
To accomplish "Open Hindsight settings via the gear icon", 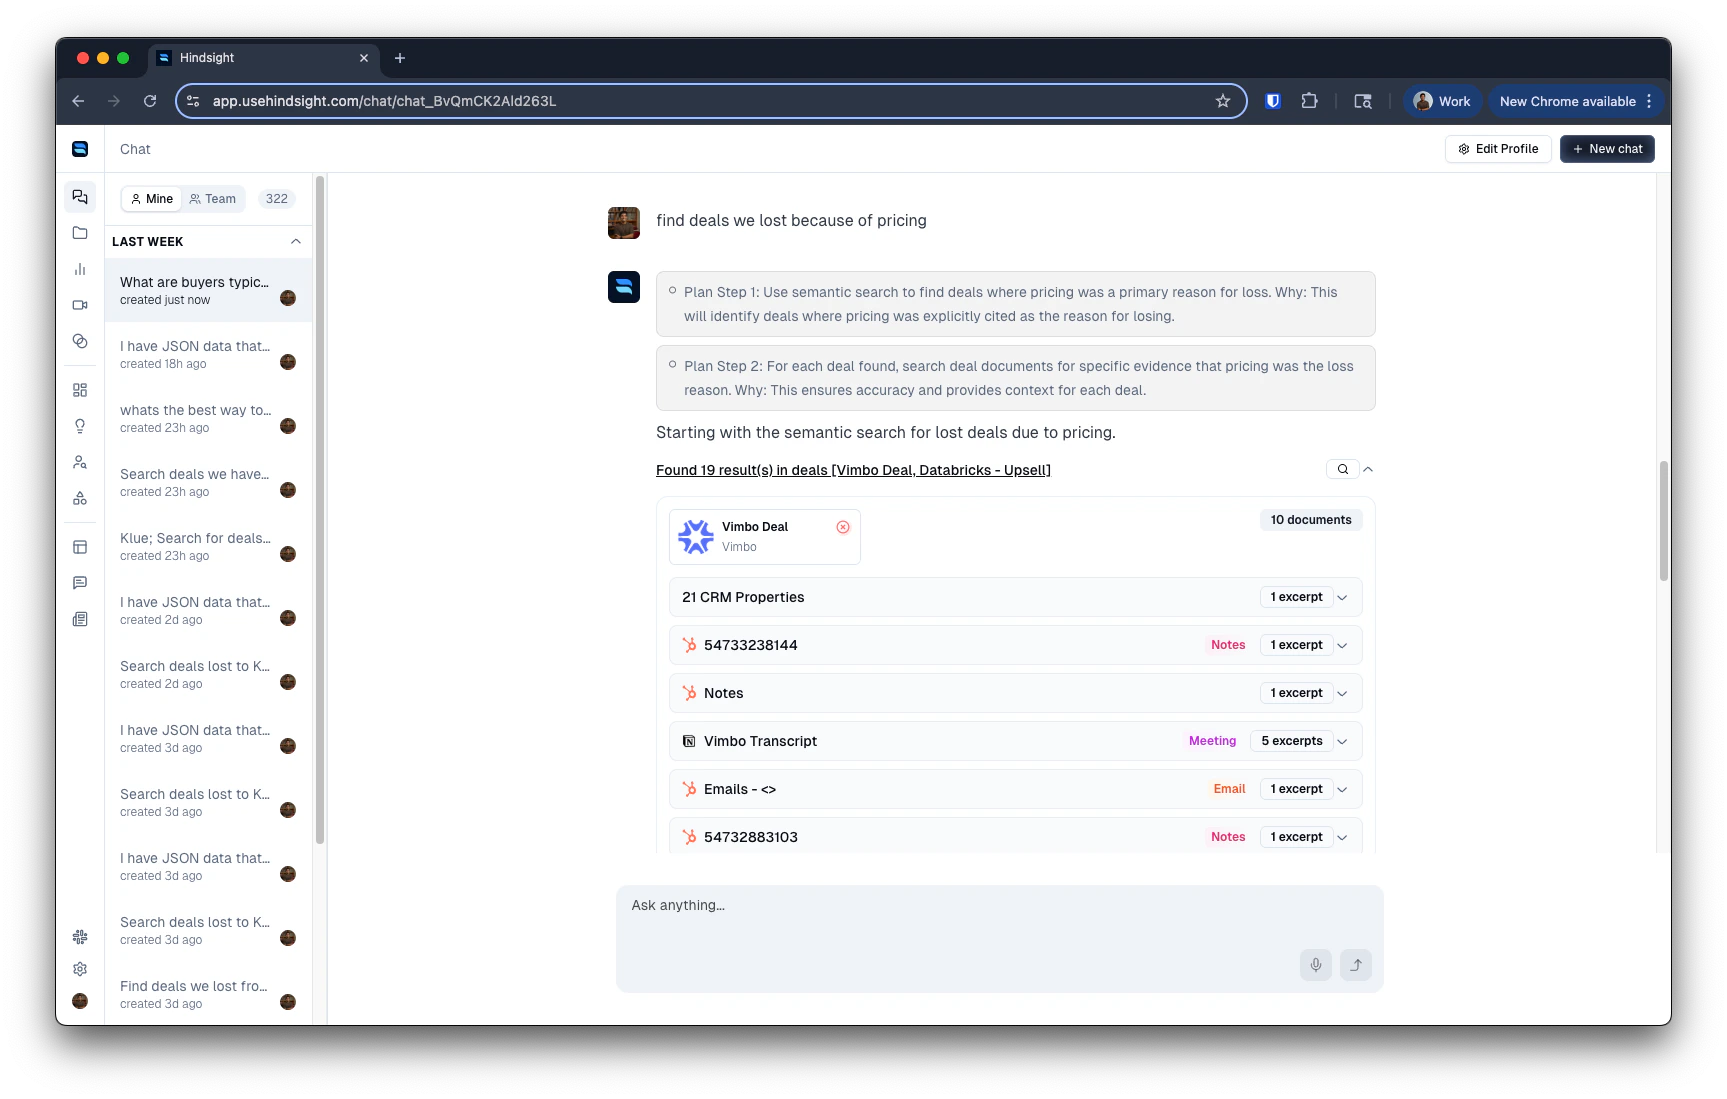I will (x=80, y=969).
